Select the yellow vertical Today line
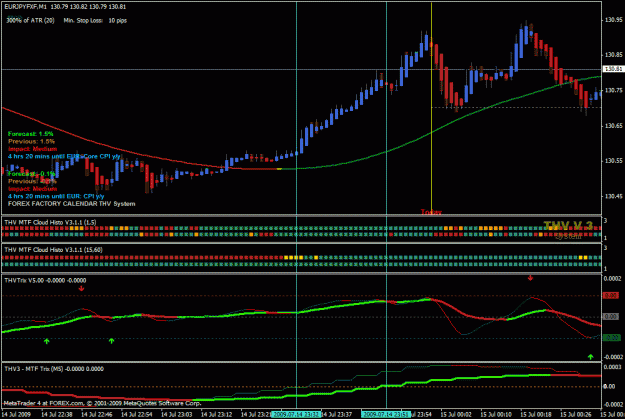The height and width of the screenshot is (419, 625). coord(431,106)
